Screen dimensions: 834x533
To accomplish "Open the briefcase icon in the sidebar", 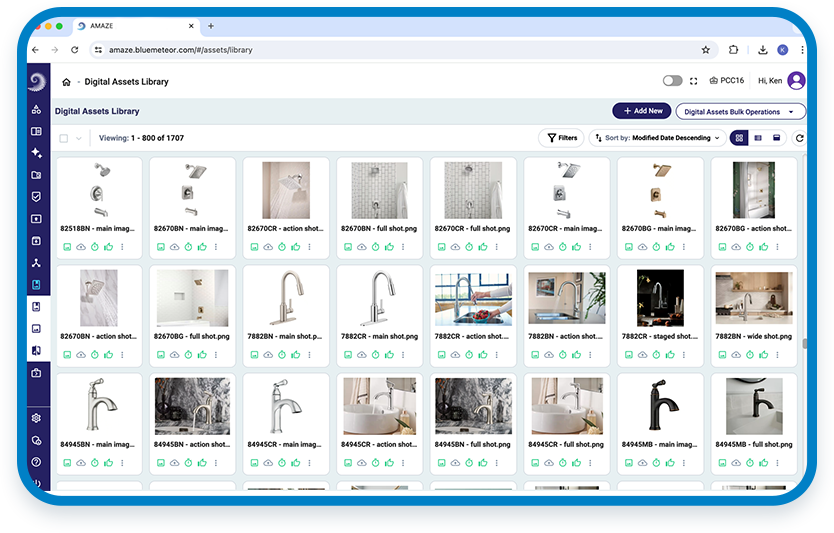I will (36, 373).
